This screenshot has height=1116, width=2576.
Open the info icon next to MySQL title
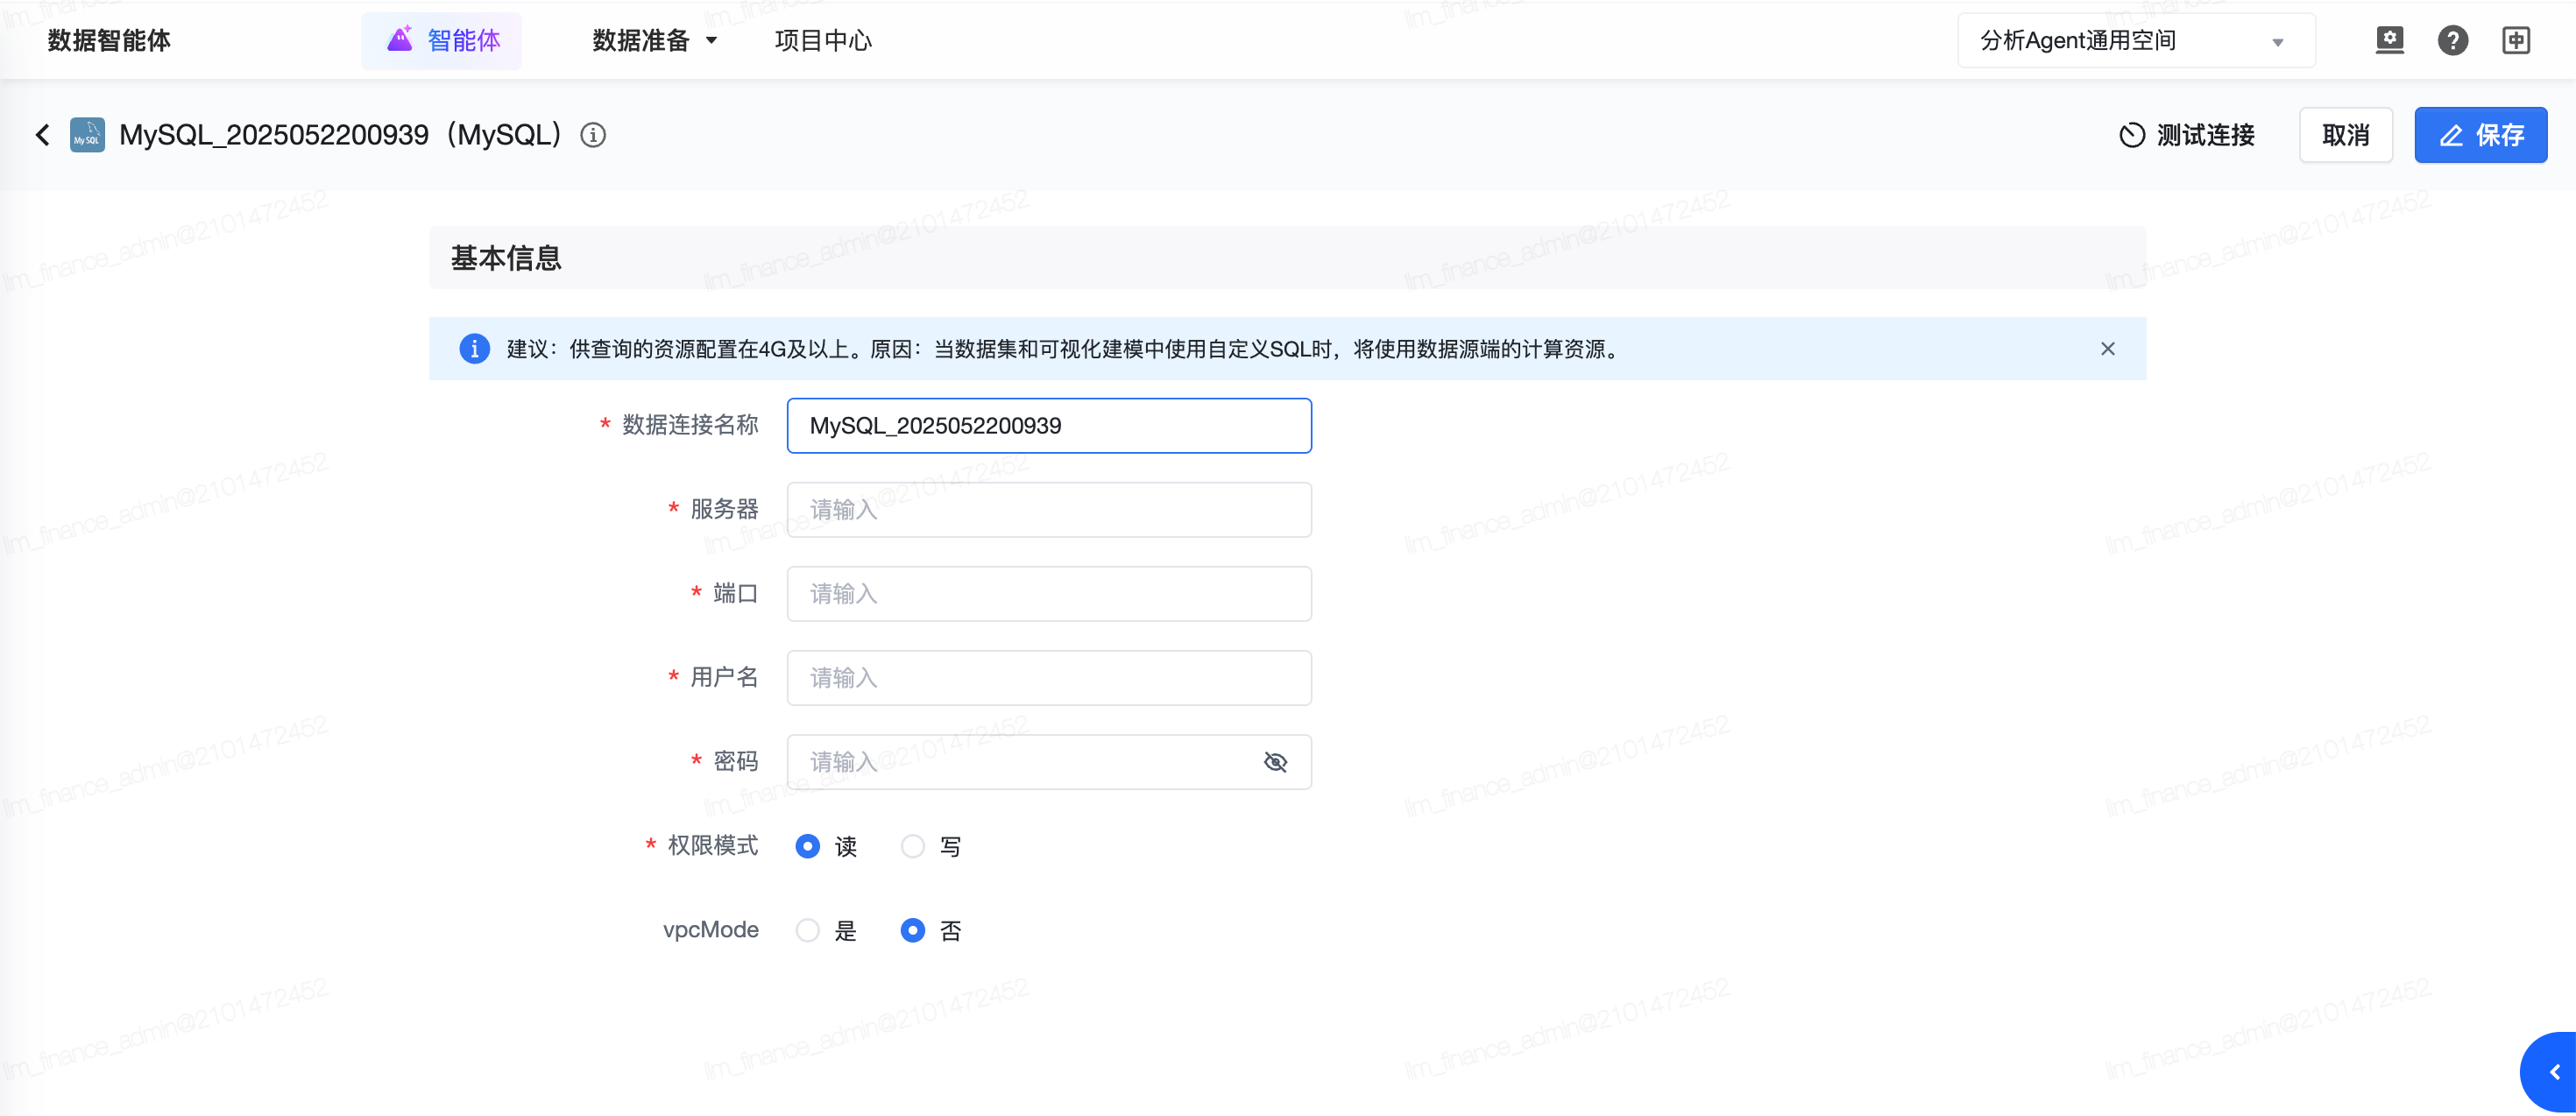[x=593, y=135]
